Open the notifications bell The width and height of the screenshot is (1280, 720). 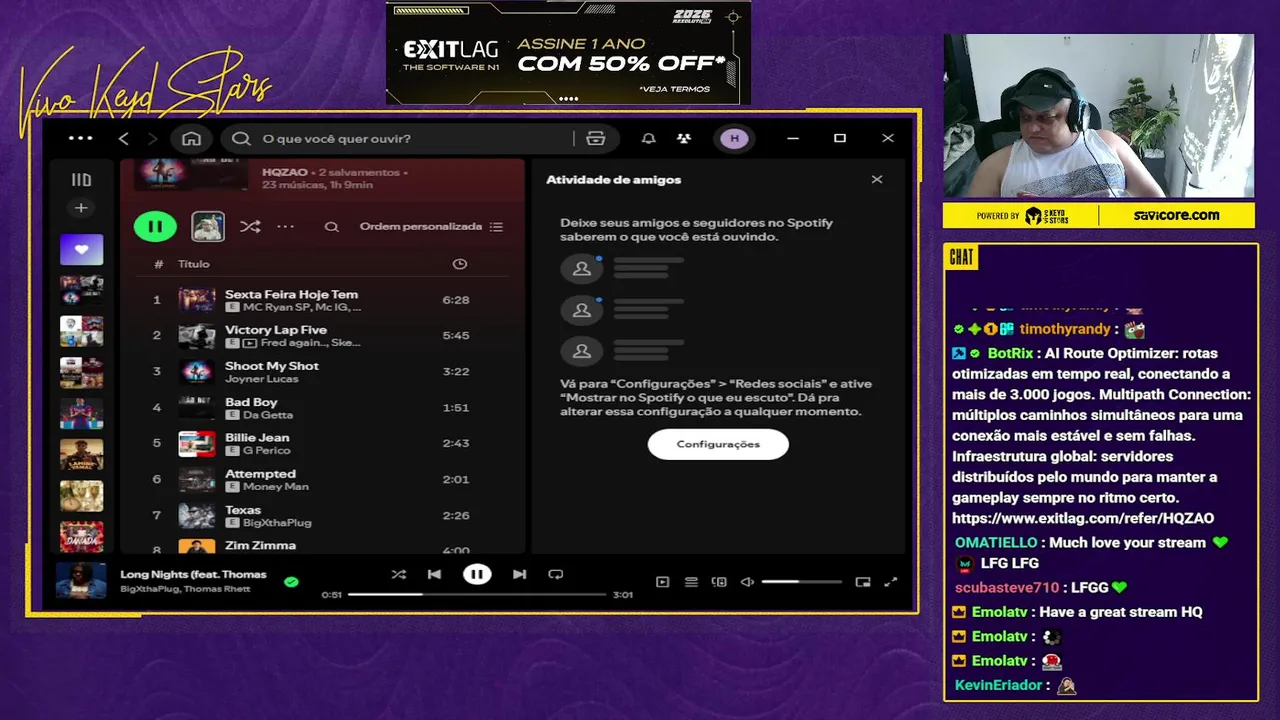click(649, 138)
